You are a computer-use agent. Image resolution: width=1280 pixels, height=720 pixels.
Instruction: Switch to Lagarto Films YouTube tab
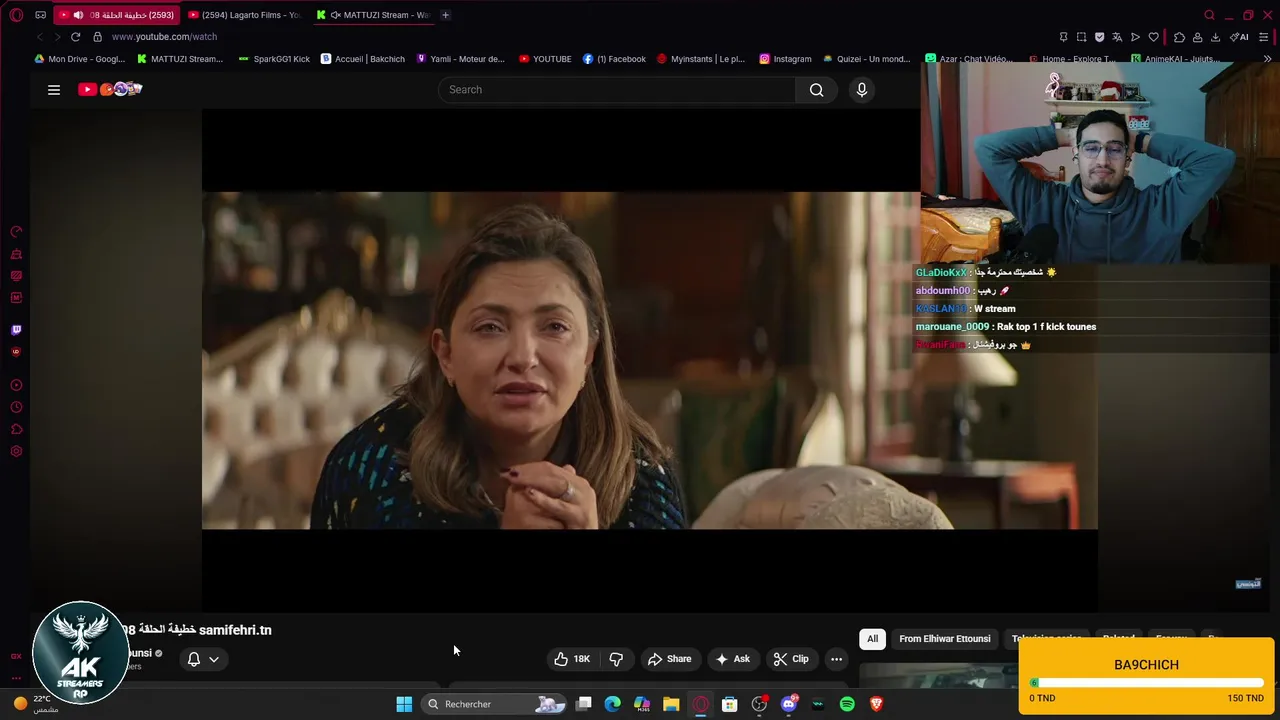click(244, 15)
